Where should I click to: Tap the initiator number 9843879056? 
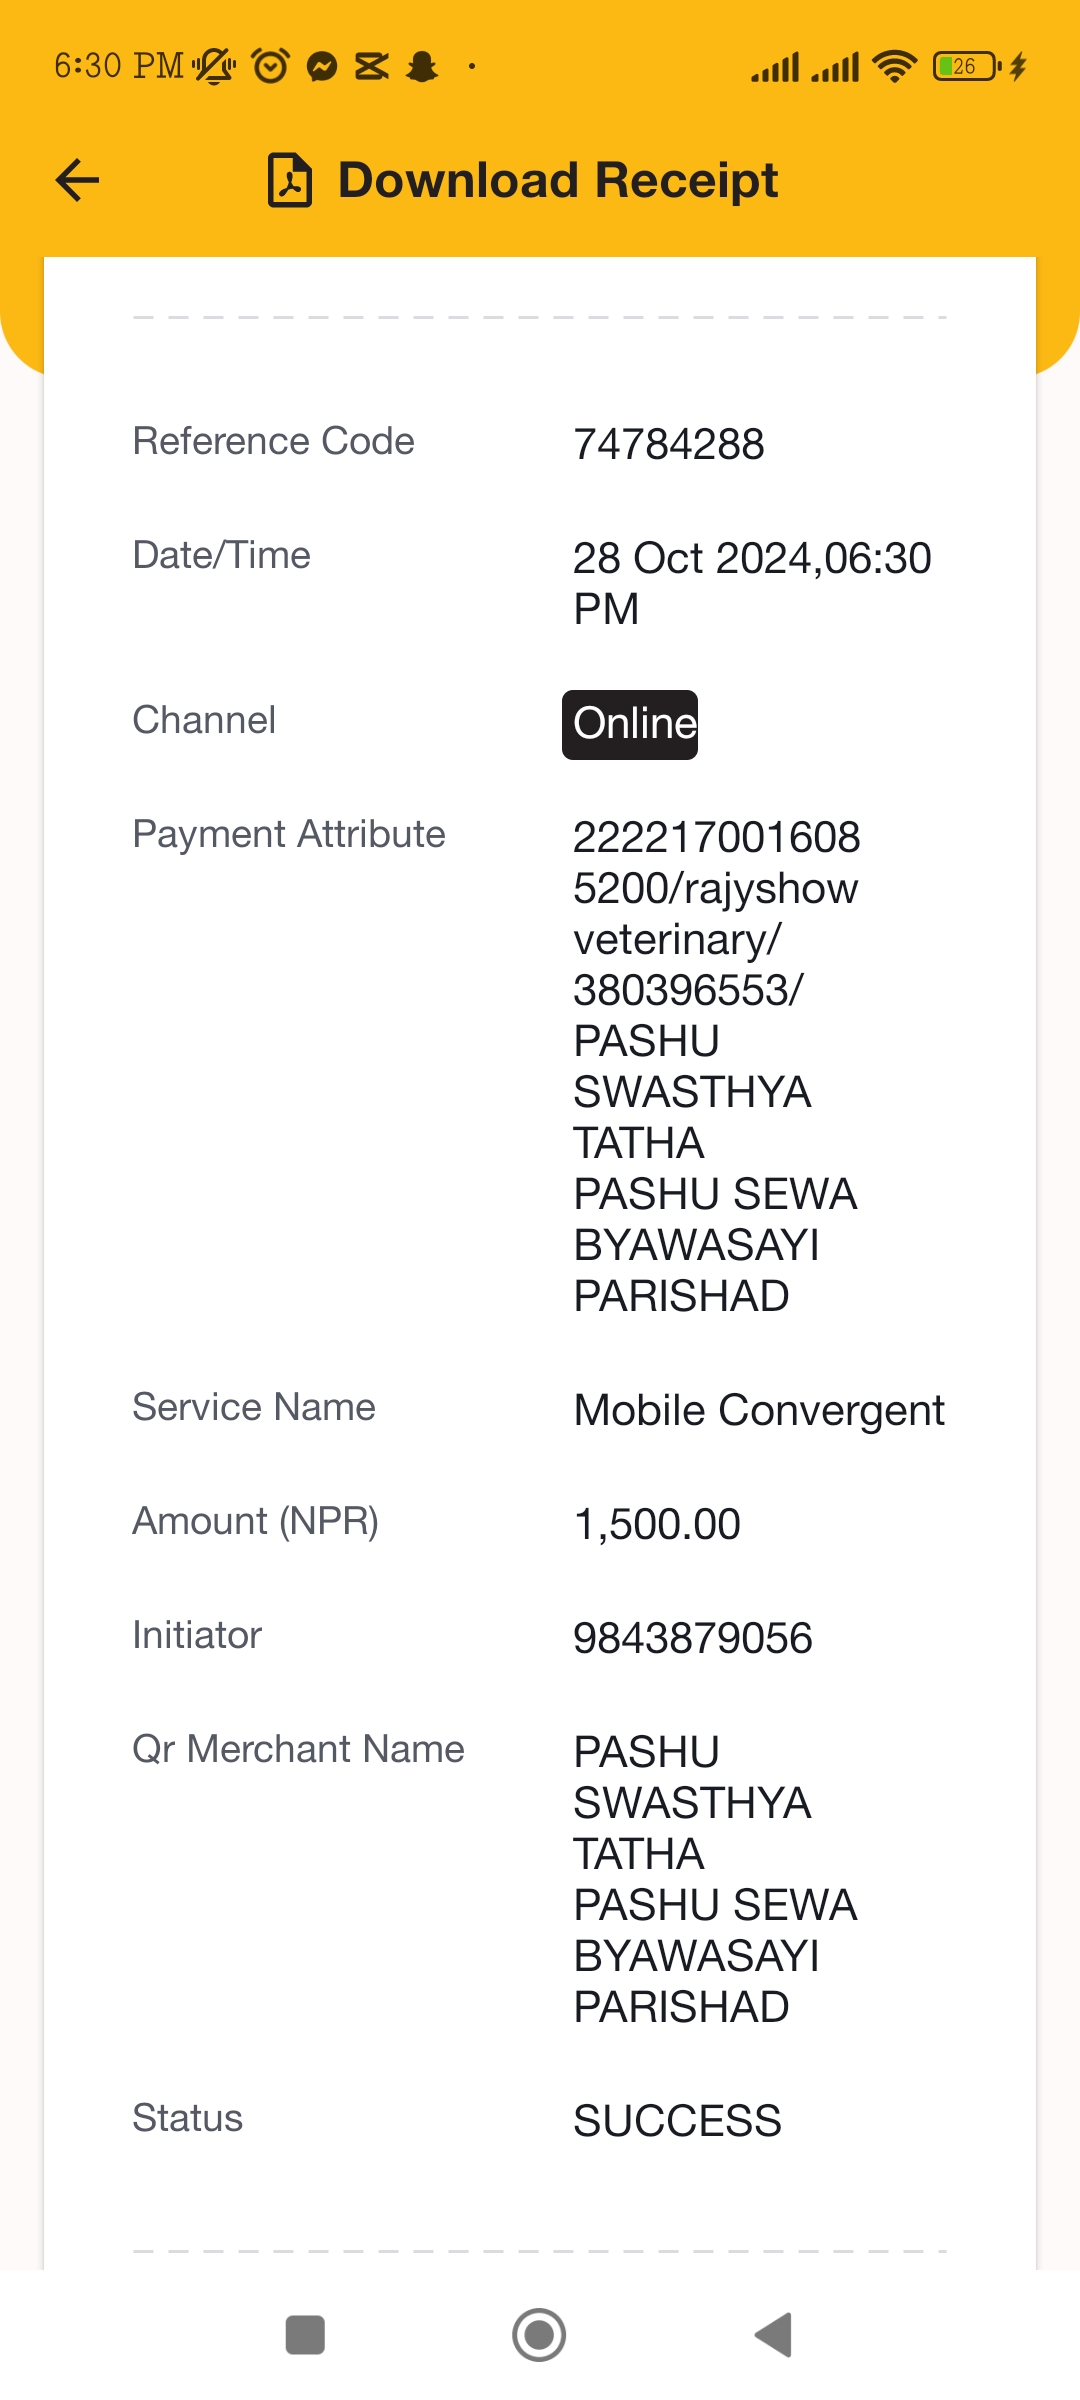[692, 1638]
